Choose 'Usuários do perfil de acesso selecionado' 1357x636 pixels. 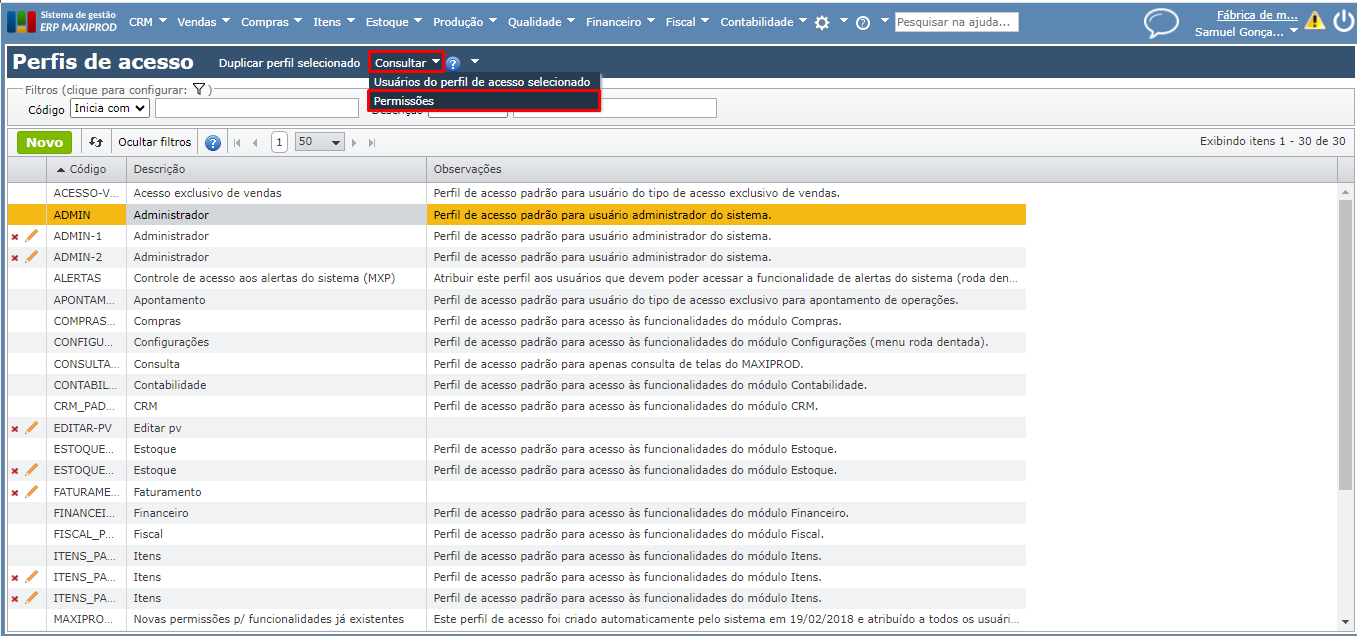[x=483, y=82]
